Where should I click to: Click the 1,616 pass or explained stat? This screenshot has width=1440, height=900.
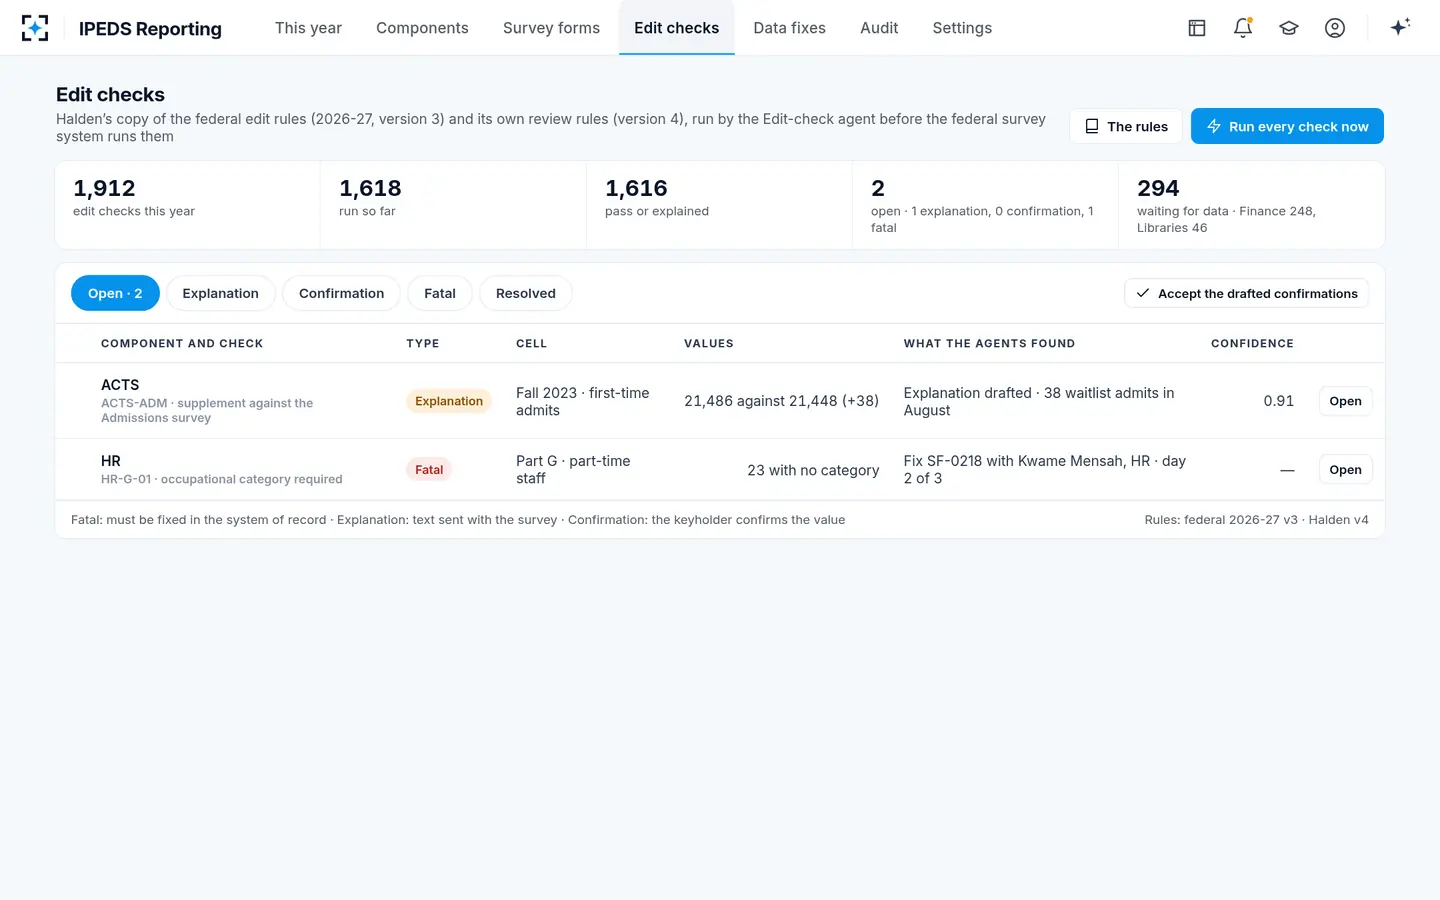pyautogui.click(x=719, y=205)
